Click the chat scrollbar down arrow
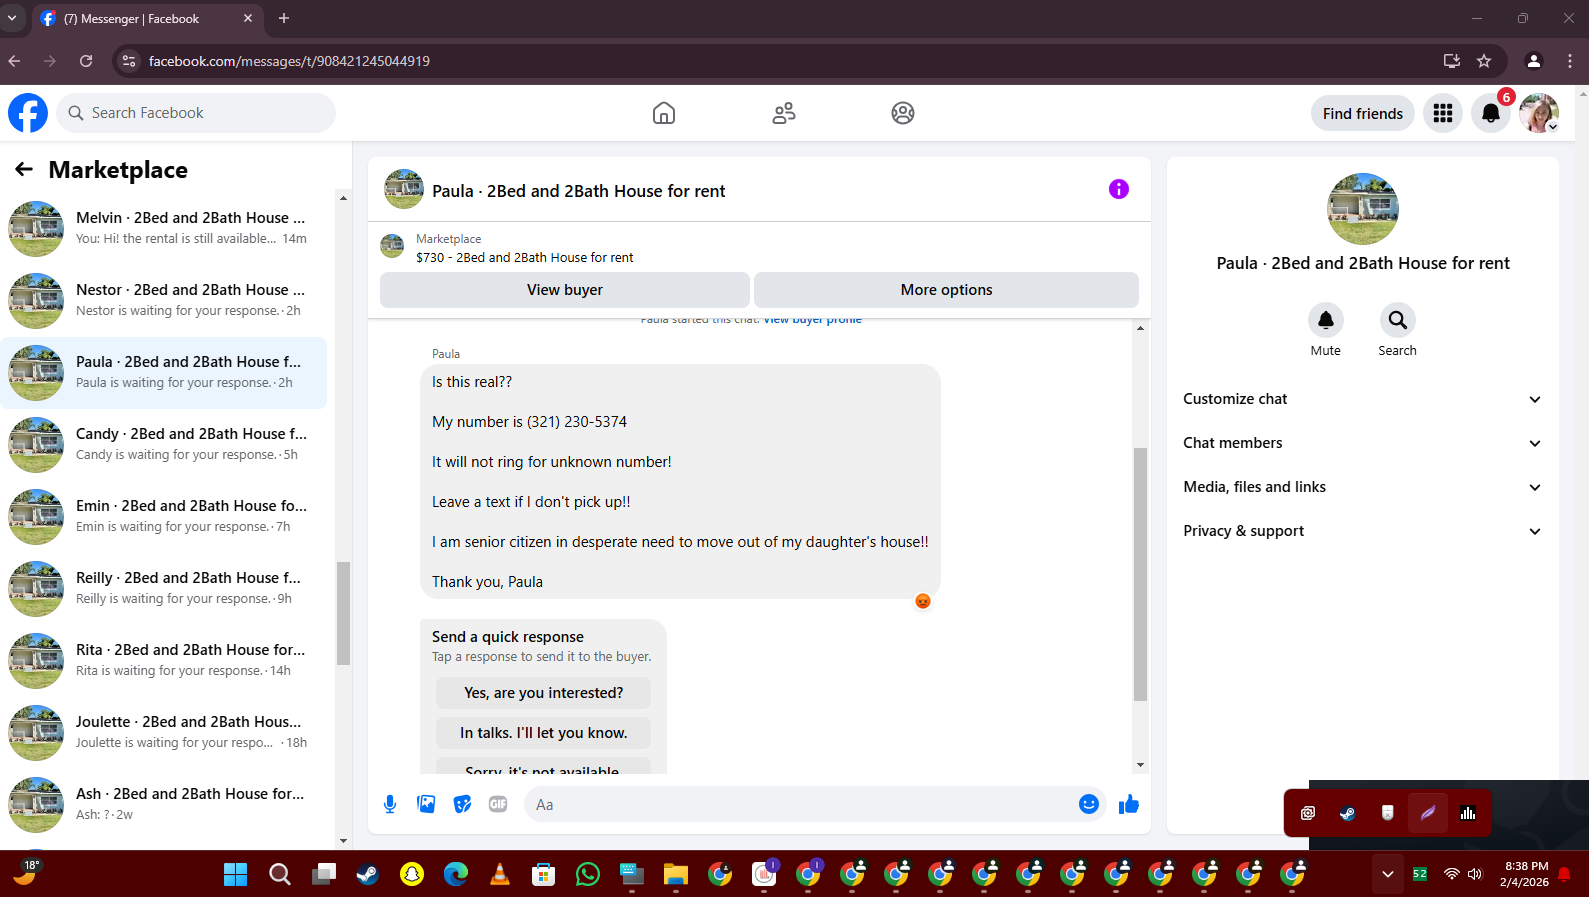The width and height of the screenshot is (1589, 897). coord(1140,765)
